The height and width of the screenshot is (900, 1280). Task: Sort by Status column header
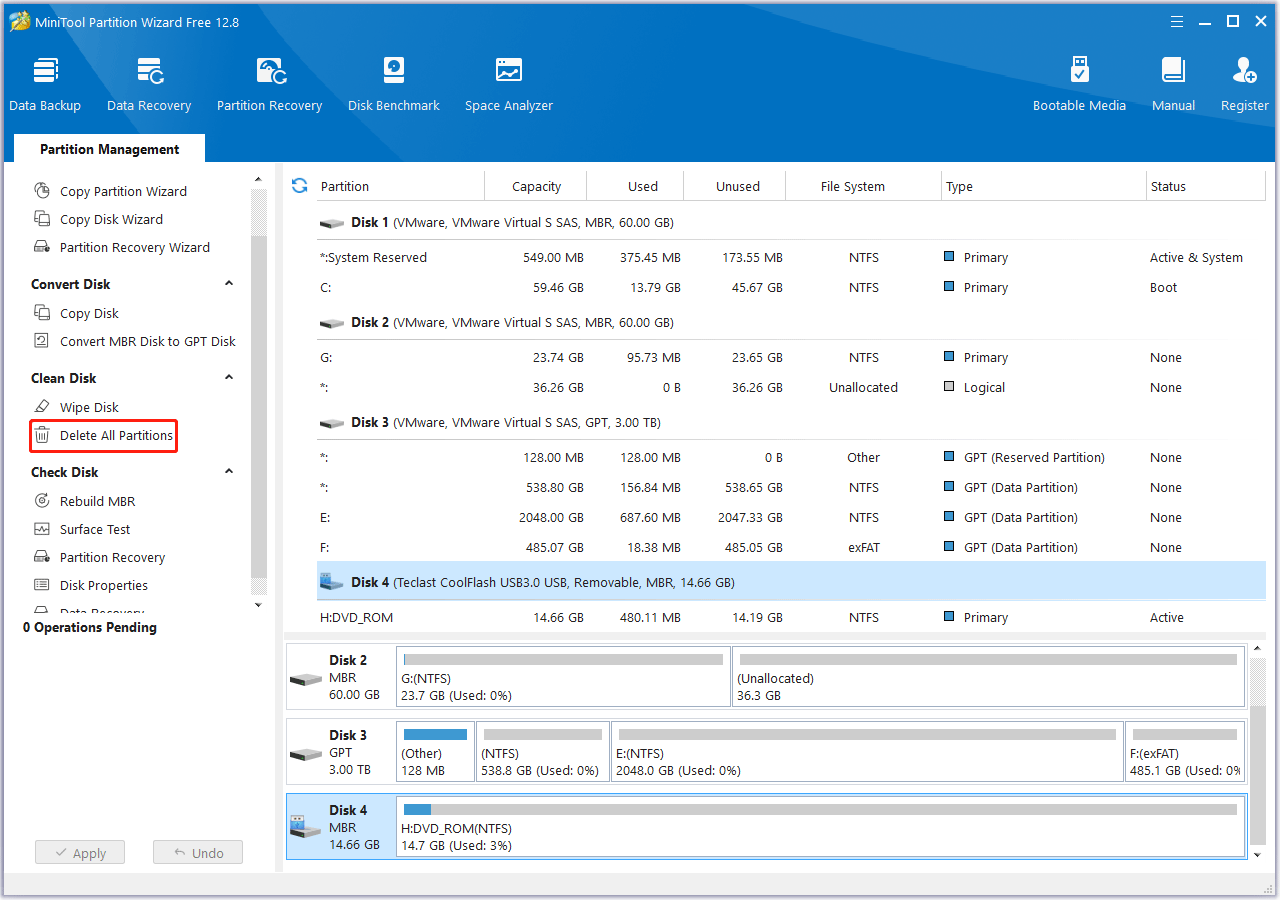[1206, 186]
